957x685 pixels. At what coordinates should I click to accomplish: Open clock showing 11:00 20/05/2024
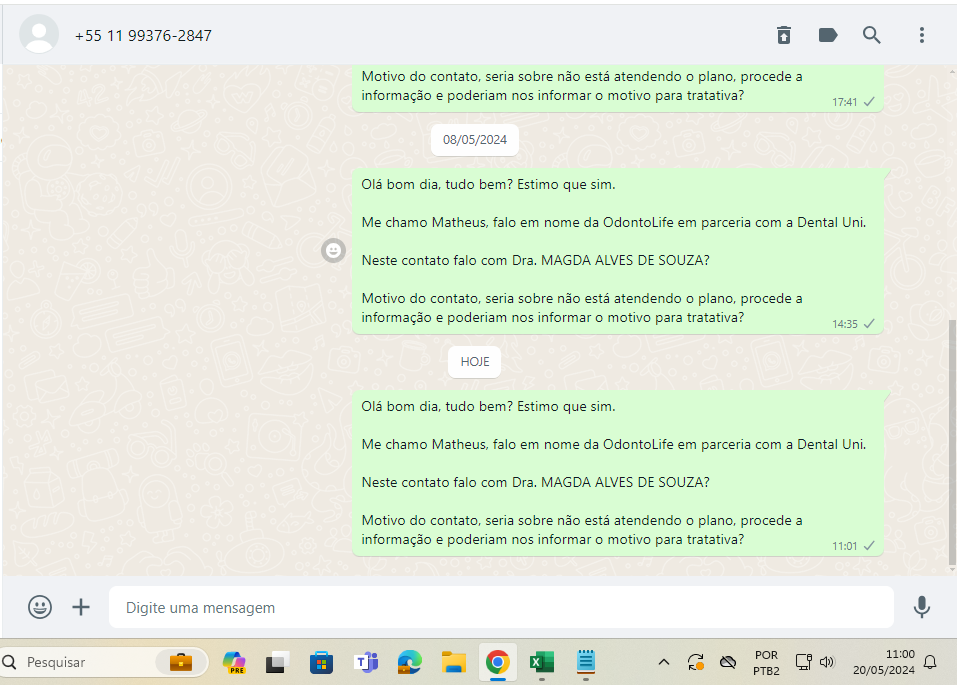884,662
